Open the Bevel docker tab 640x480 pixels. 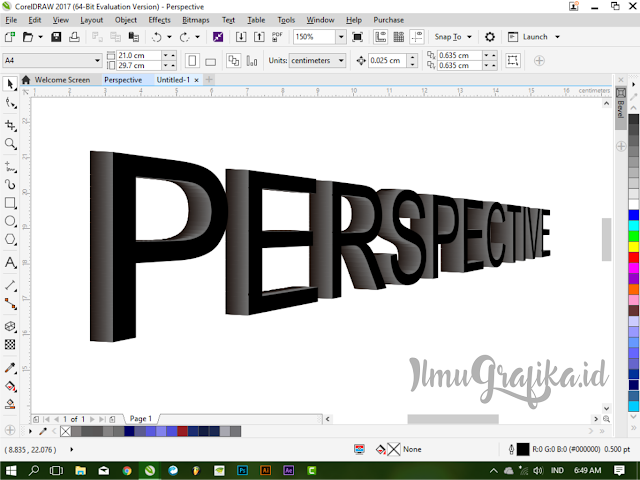click(x=621, y=108)
